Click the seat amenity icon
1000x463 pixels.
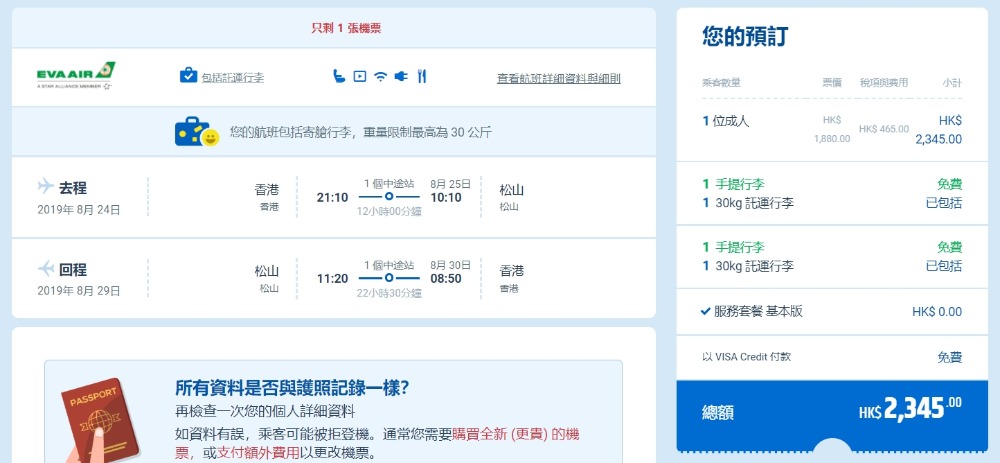(x=339, y=77)
